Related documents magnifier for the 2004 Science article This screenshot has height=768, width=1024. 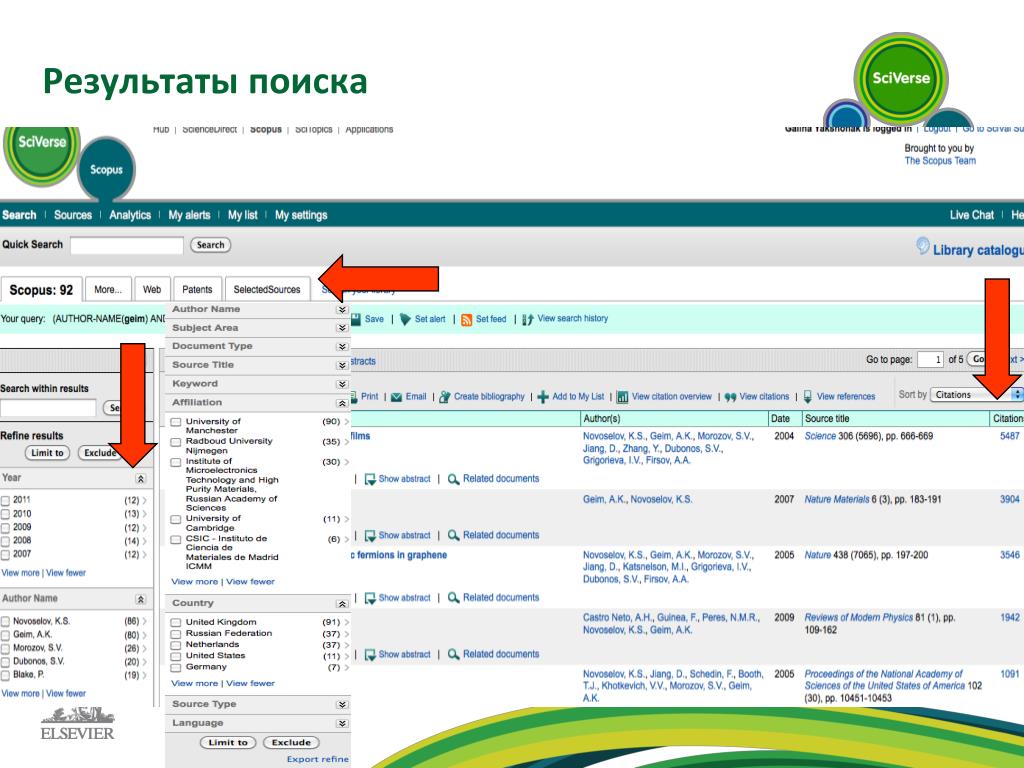453,479
